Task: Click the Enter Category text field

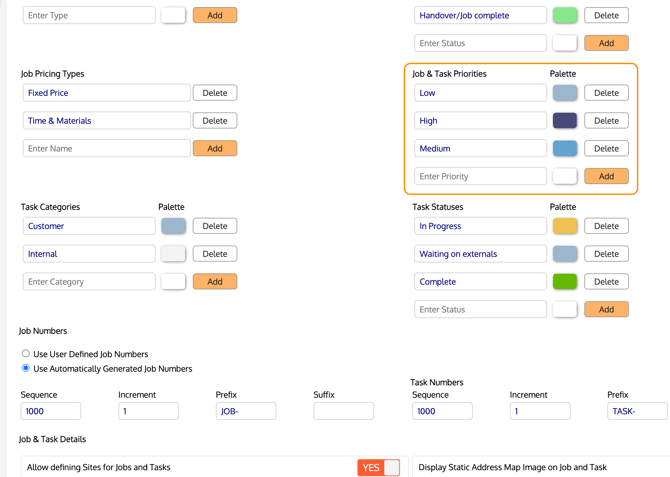Action: tap(89, 282)
